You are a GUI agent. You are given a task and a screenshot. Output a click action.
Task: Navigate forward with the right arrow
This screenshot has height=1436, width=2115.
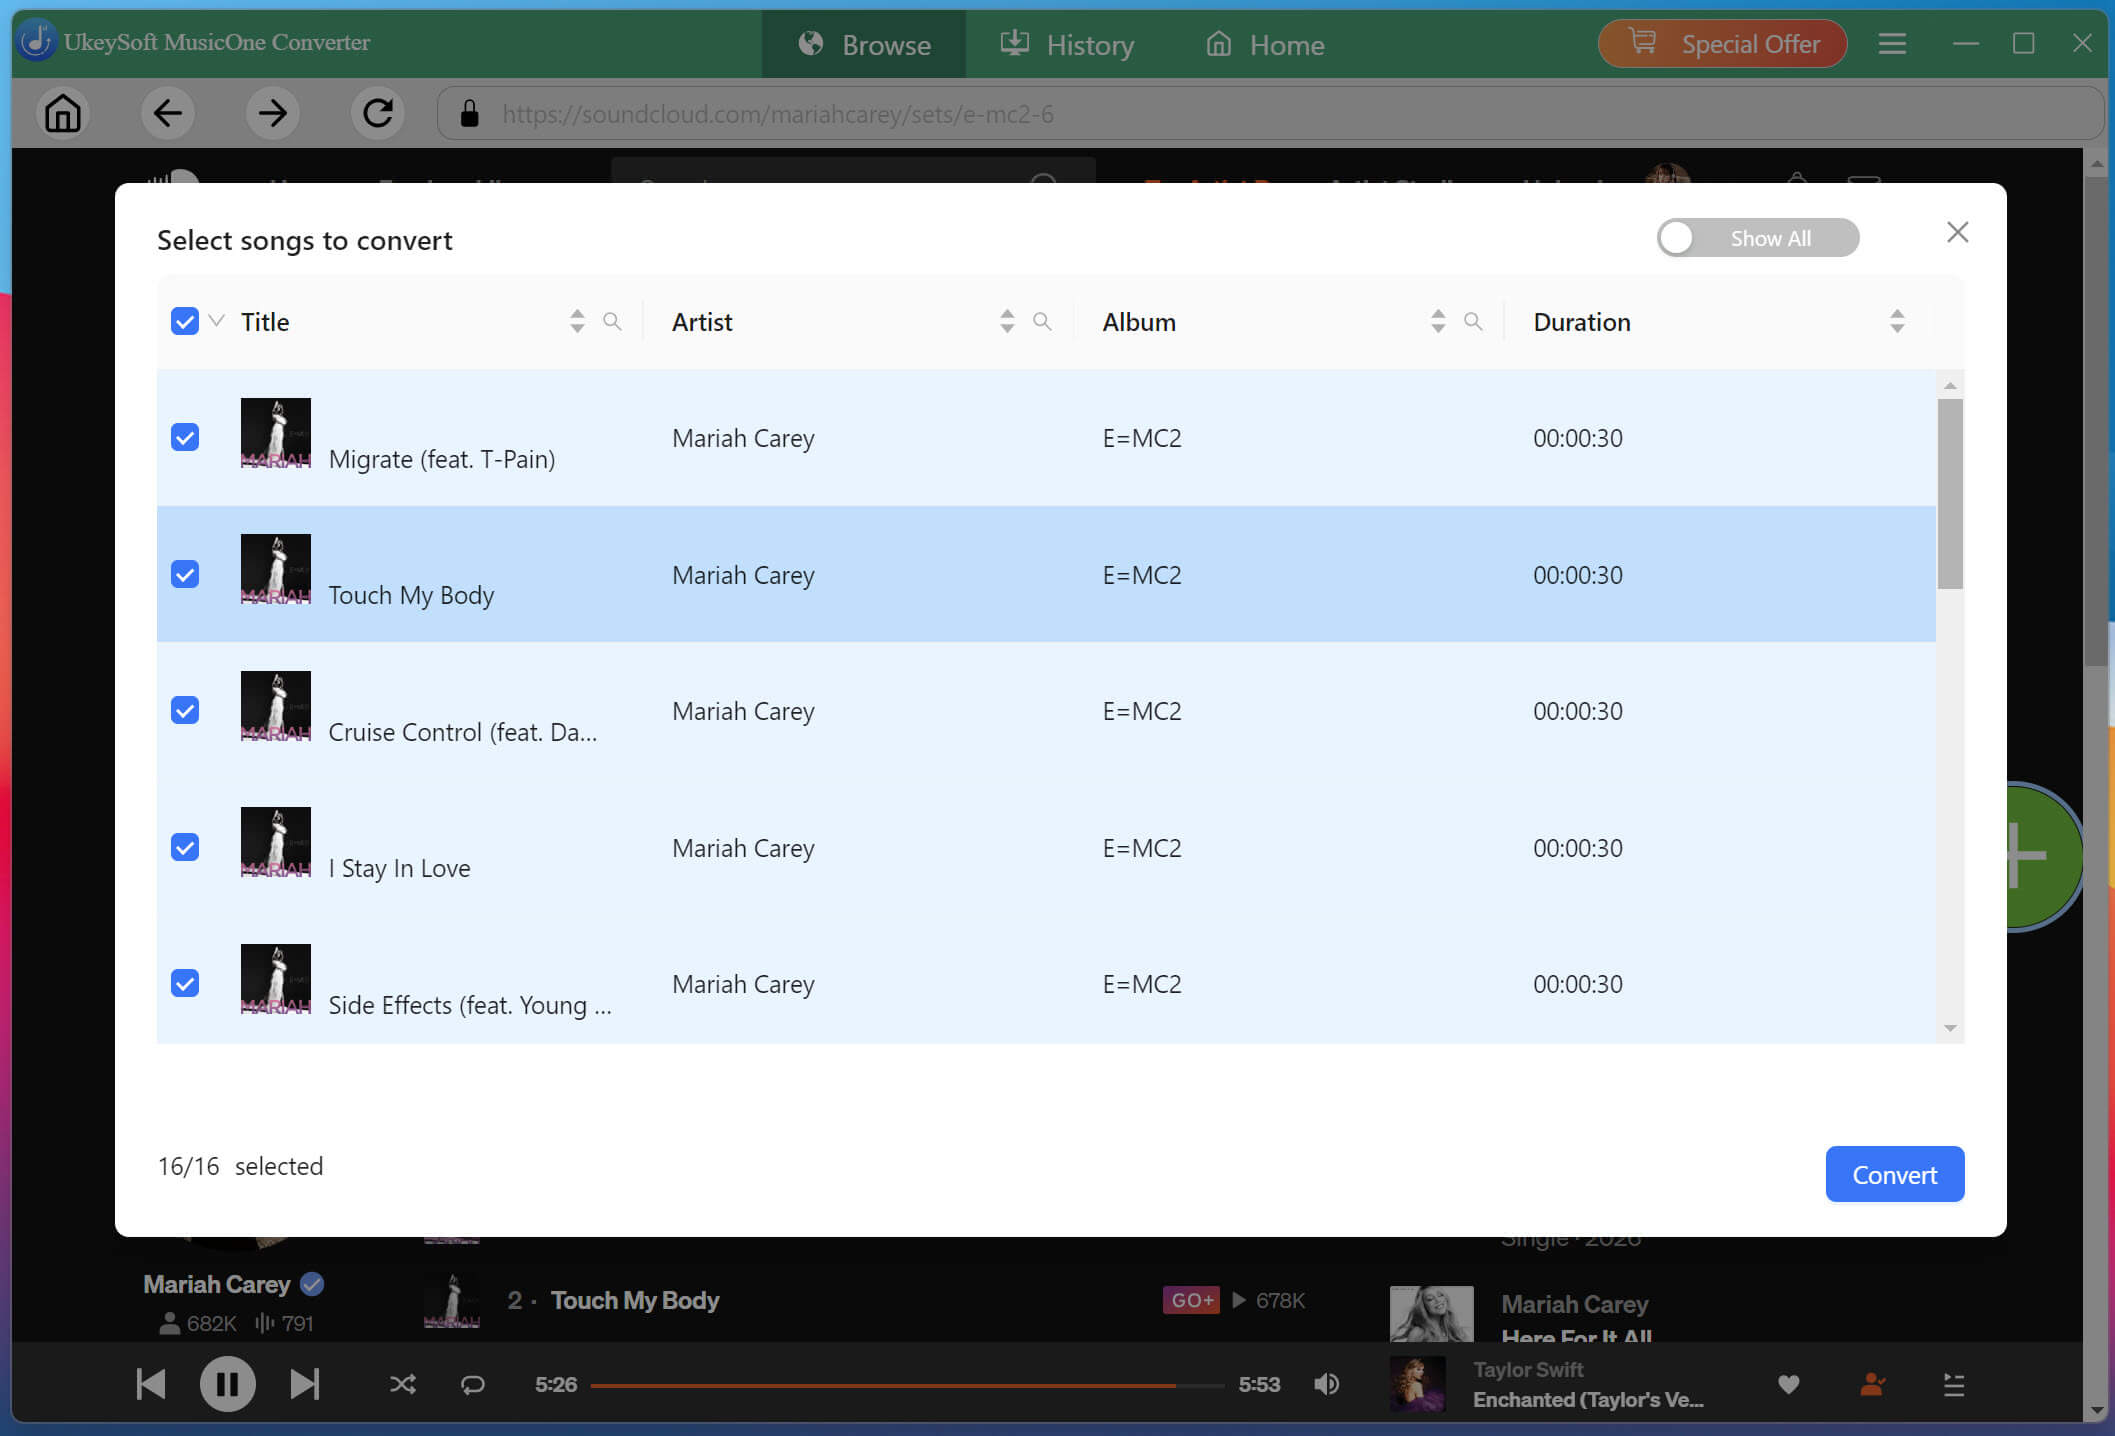pyautogui.click(x=272, y=113)
